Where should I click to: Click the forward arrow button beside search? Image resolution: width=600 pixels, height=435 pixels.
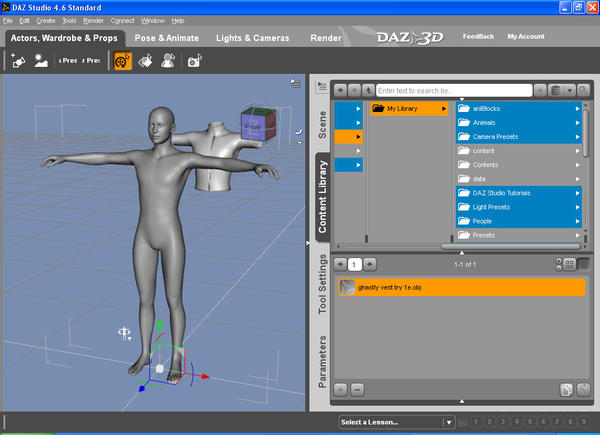click(x=354, y=91)
